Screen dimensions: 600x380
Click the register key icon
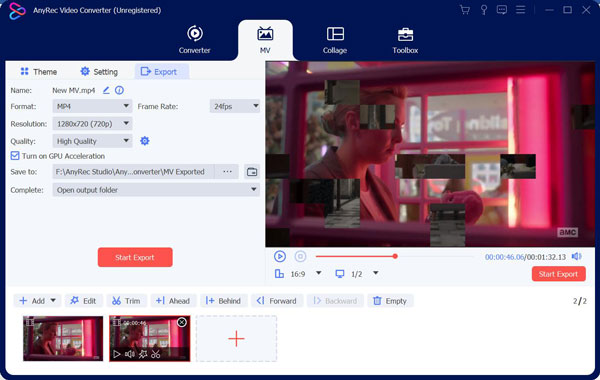point(484,10)
